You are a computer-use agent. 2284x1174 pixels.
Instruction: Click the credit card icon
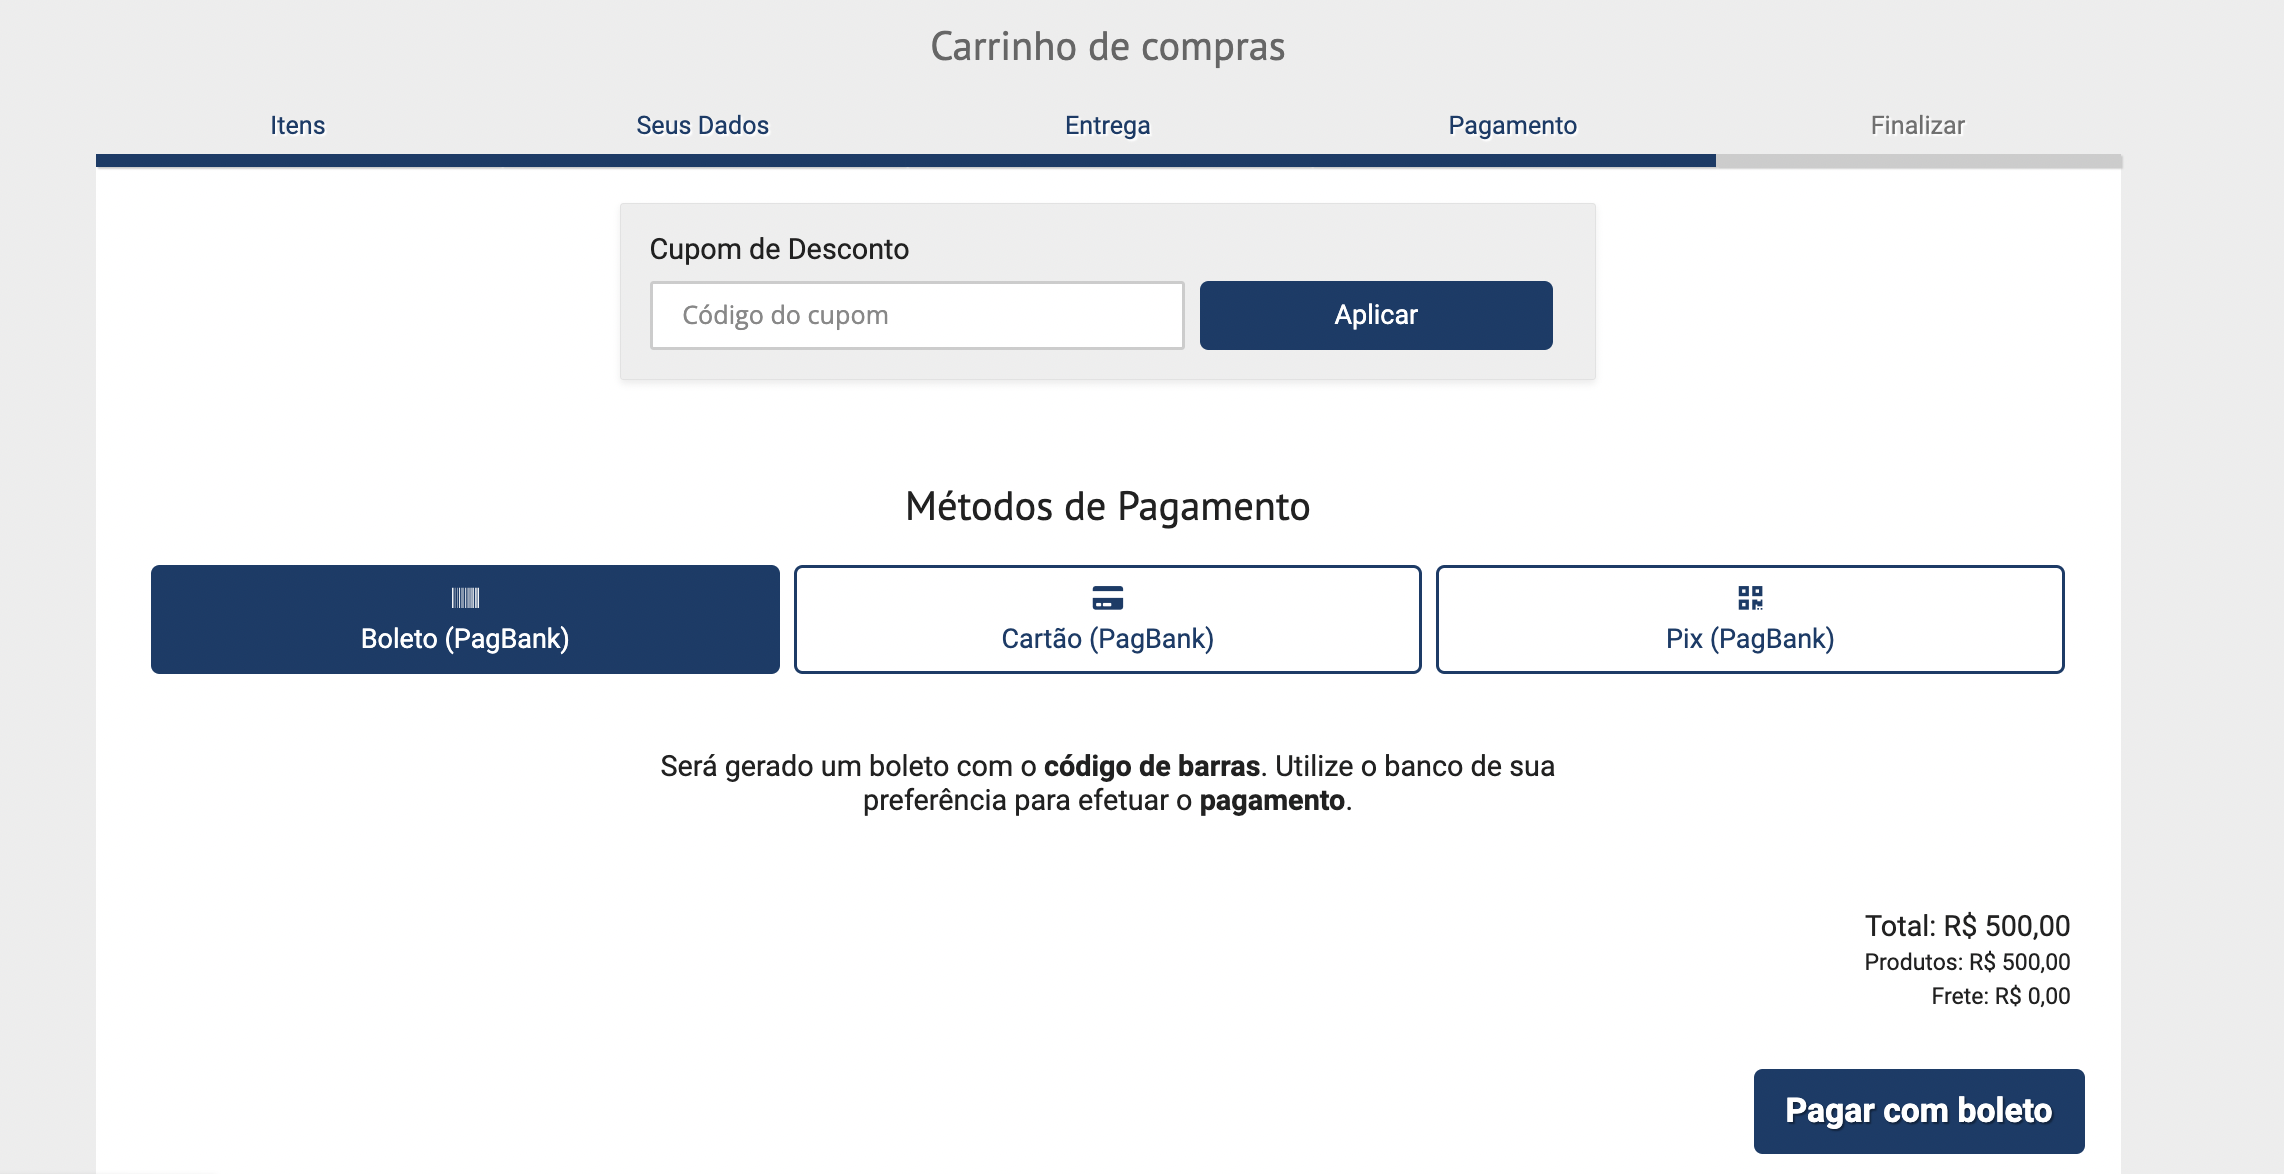(x=1107, y=598)
